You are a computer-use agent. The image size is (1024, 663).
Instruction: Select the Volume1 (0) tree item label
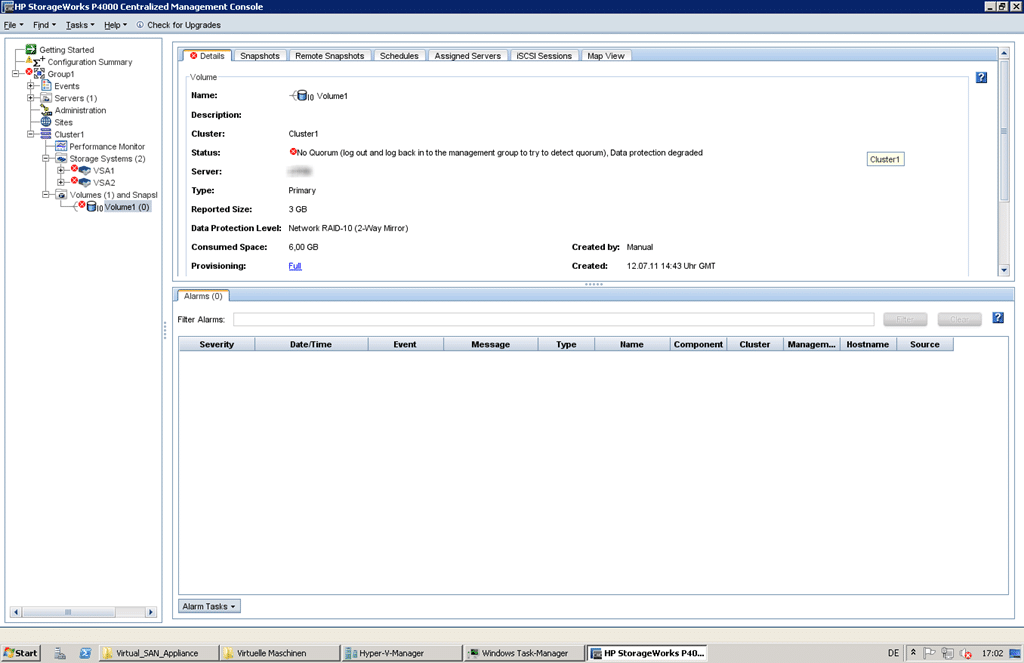pos(127,207)
